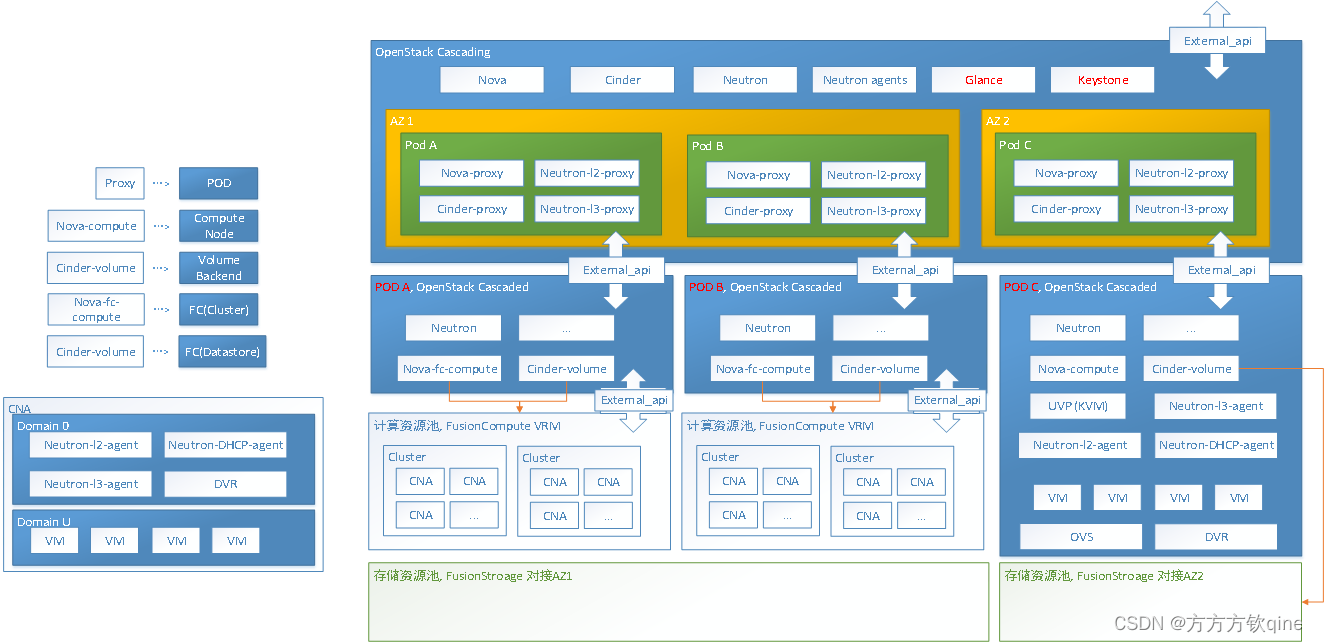Click Neutron box in POD C Cascaded
The width and height of the screenshot is (1326, 643).
(x=1078, y=328)
